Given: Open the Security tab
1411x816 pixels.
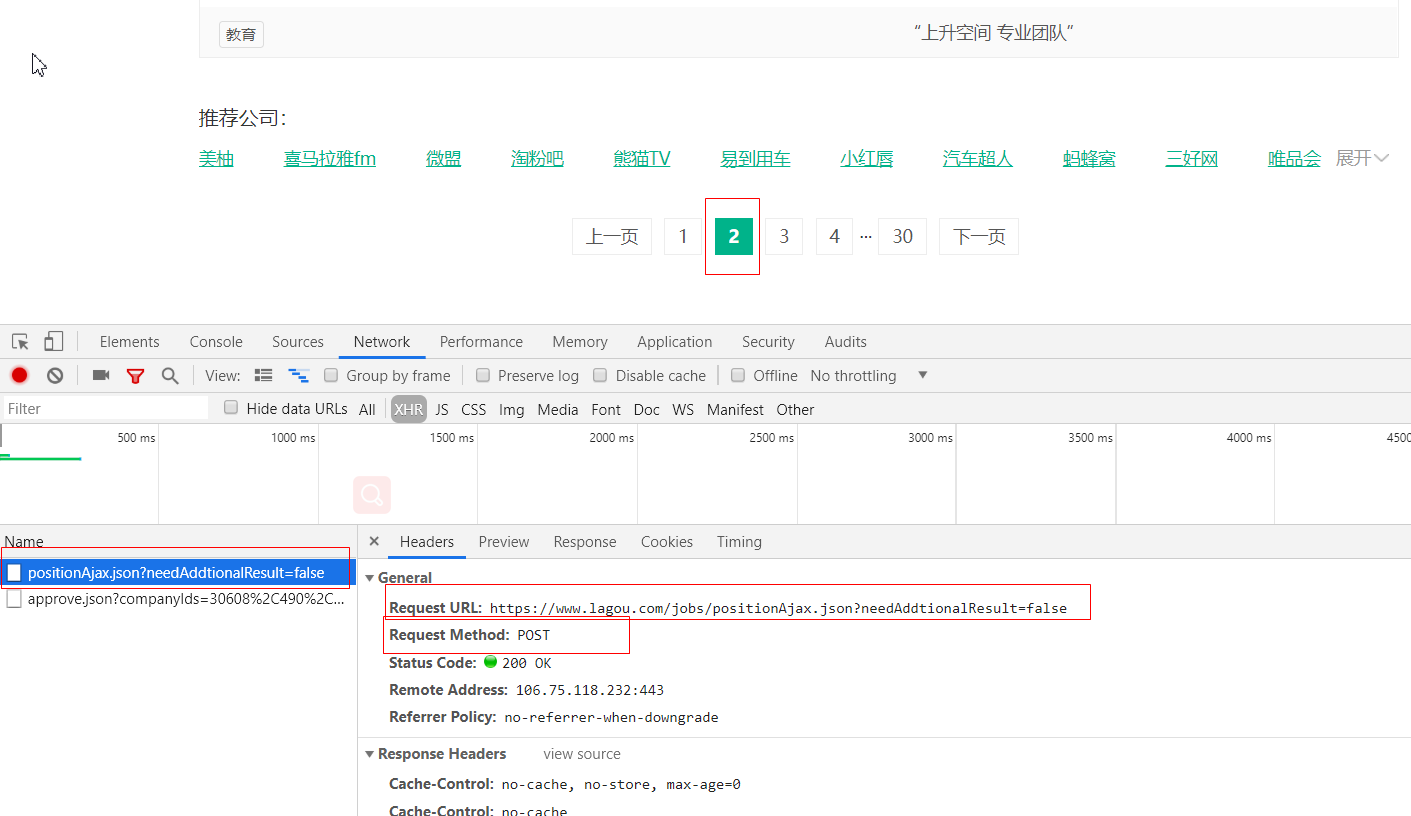Looking at the screenshot, I should pos(768,342).
